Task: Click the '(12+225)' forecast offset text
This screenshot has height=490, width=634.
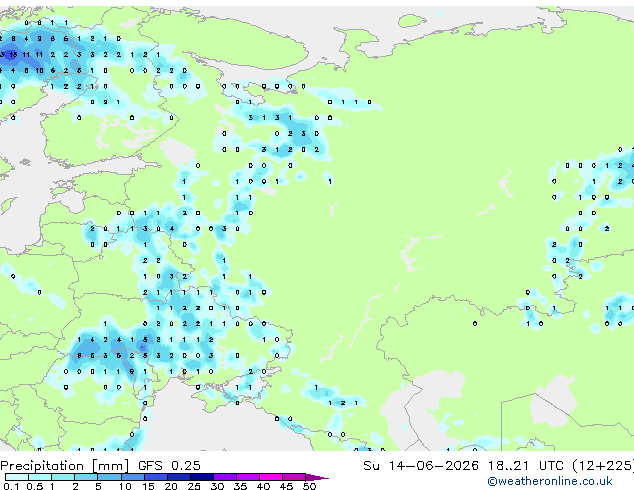Action: click(603, 466)
